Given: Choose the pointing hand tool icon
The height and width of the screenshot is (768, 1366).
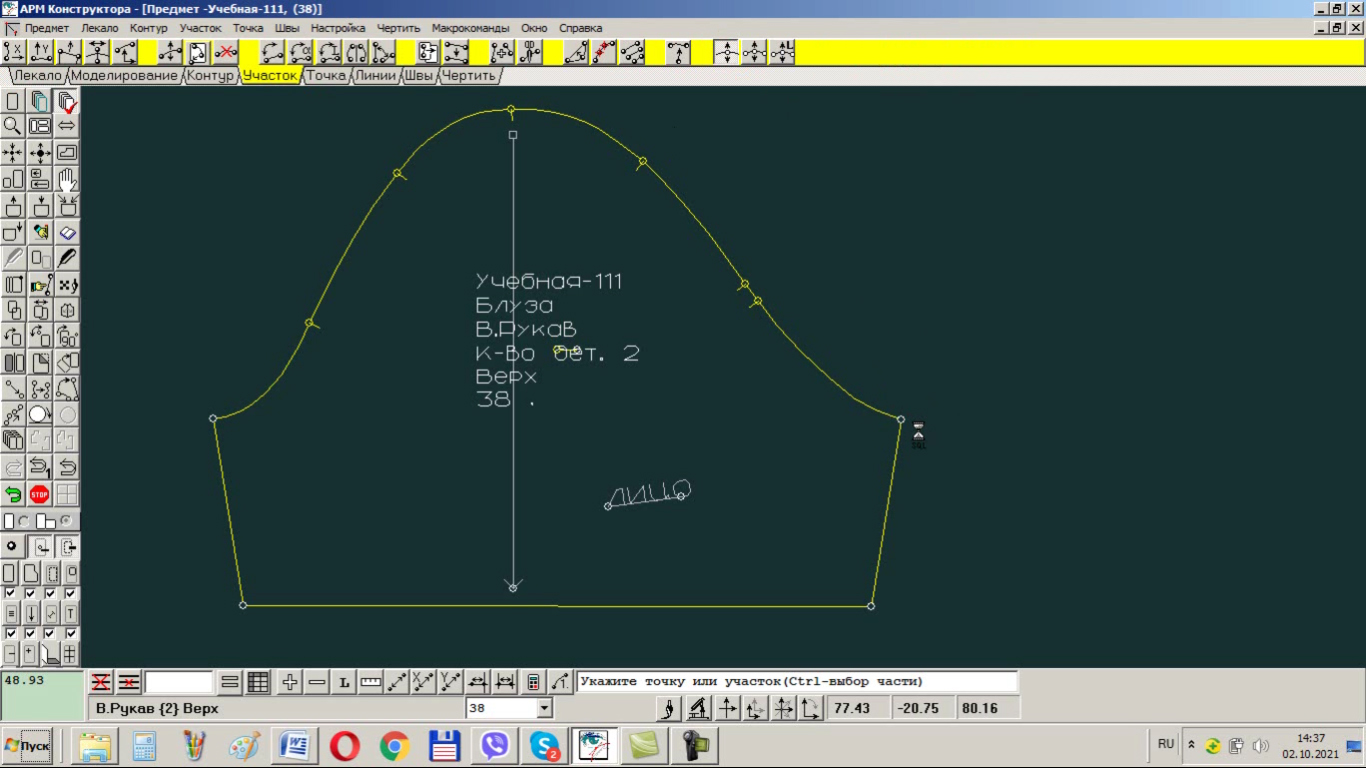Looking at the screenshot, I should (40, 284).
